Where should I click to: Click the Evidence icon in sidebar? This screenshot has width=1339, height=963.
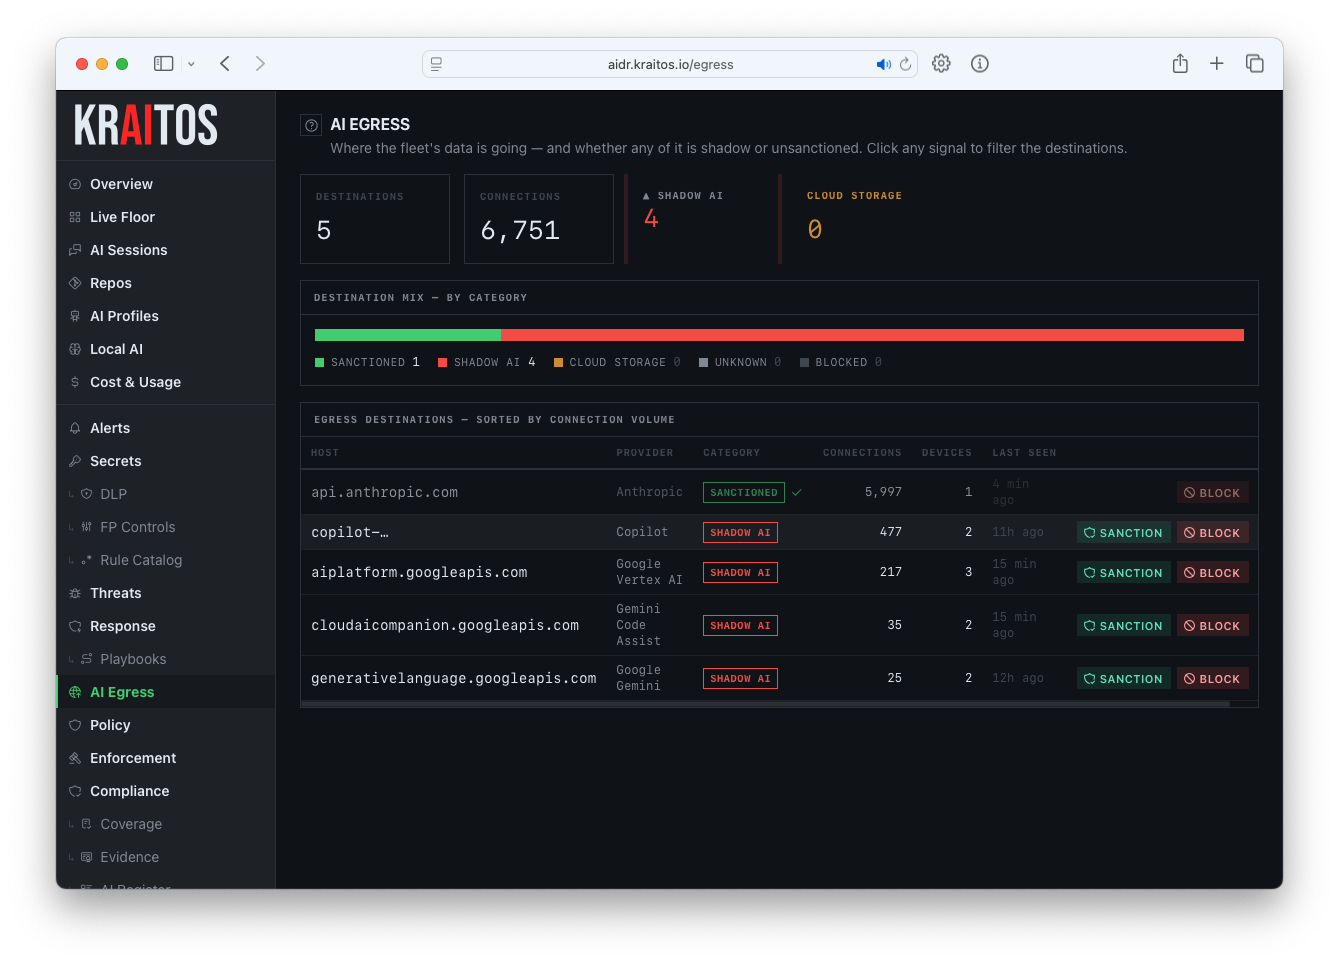(86, 857)
